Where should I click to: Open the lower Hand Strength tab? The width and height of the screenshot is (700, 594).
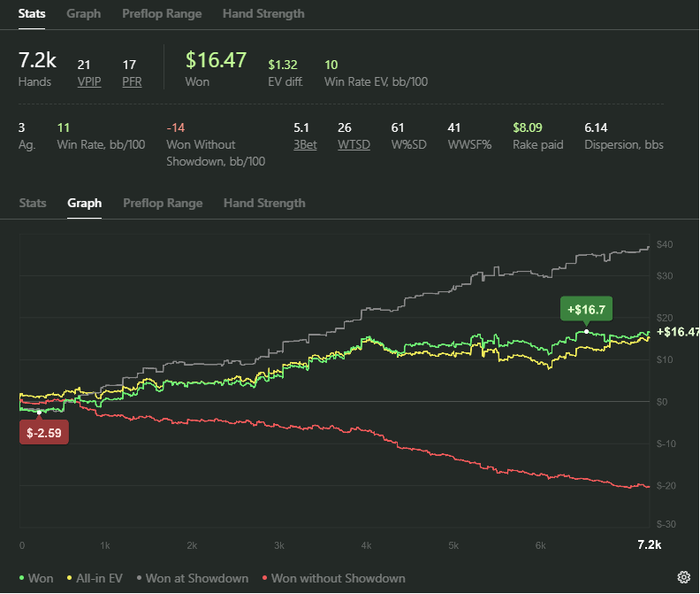(264, 203)
